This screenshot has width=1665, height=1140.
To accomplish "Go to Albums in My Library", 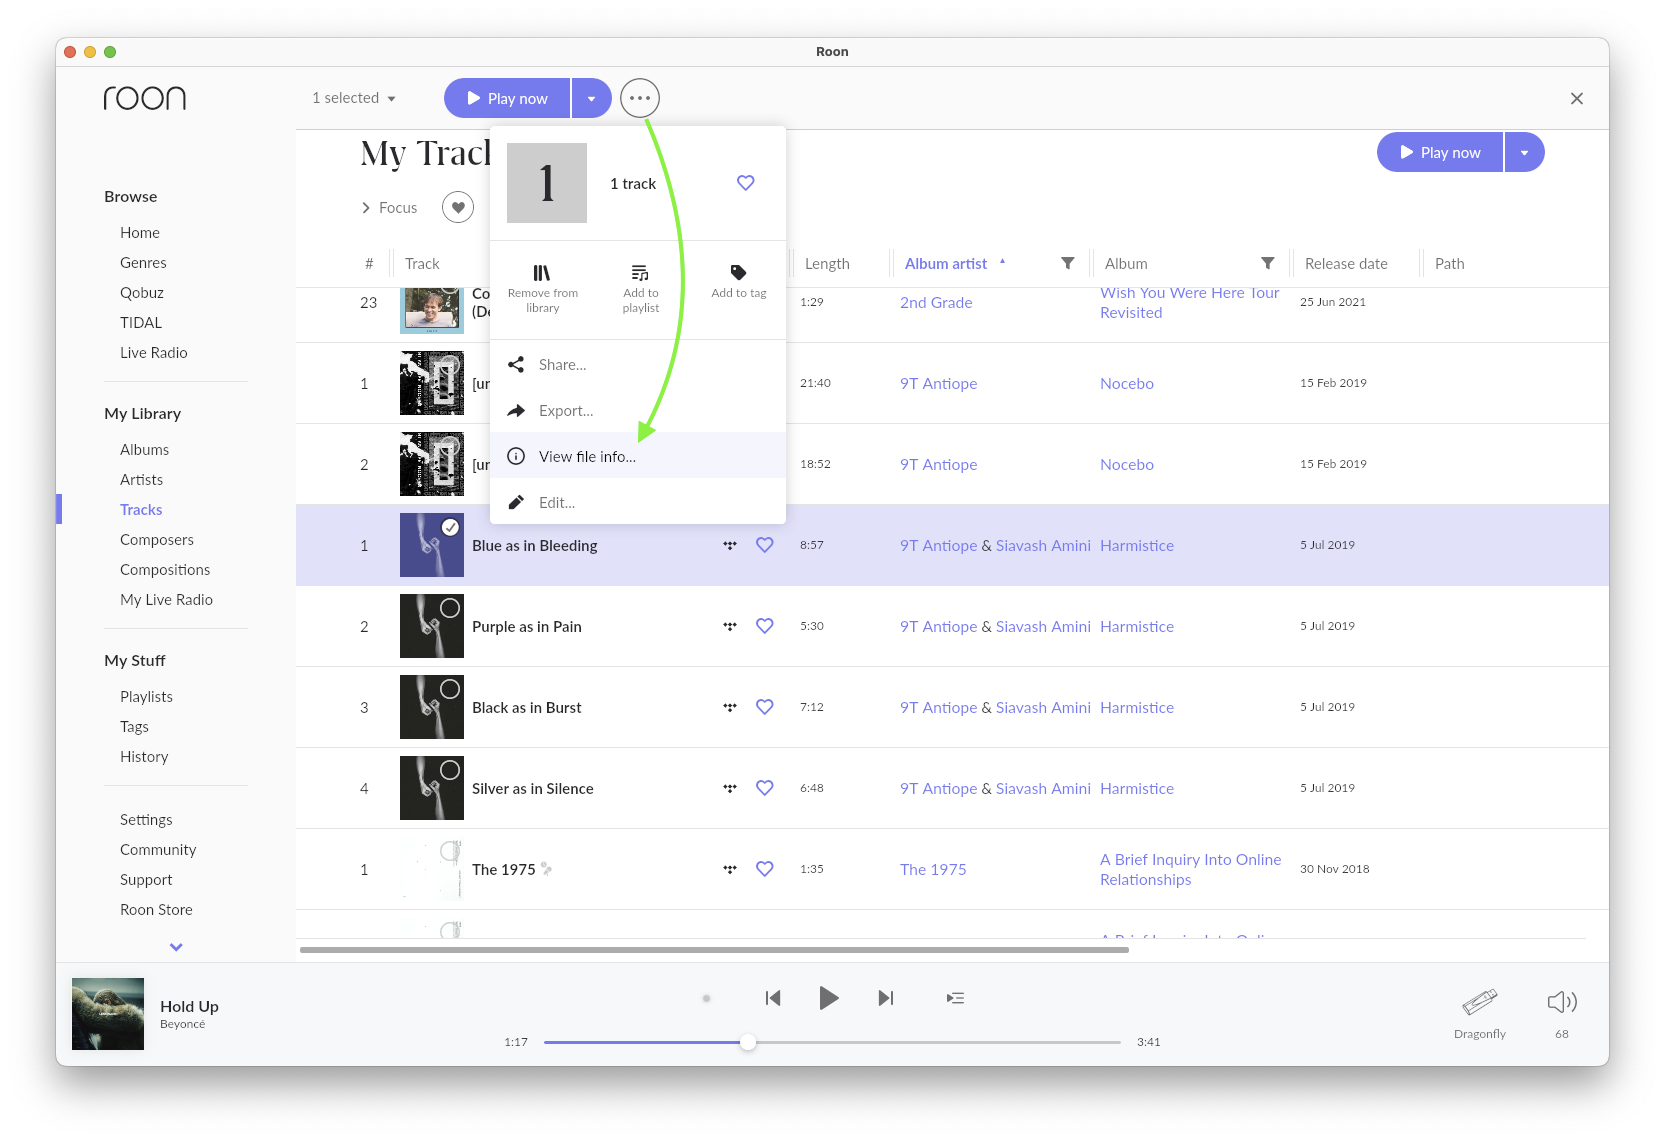I will [145, 450].
